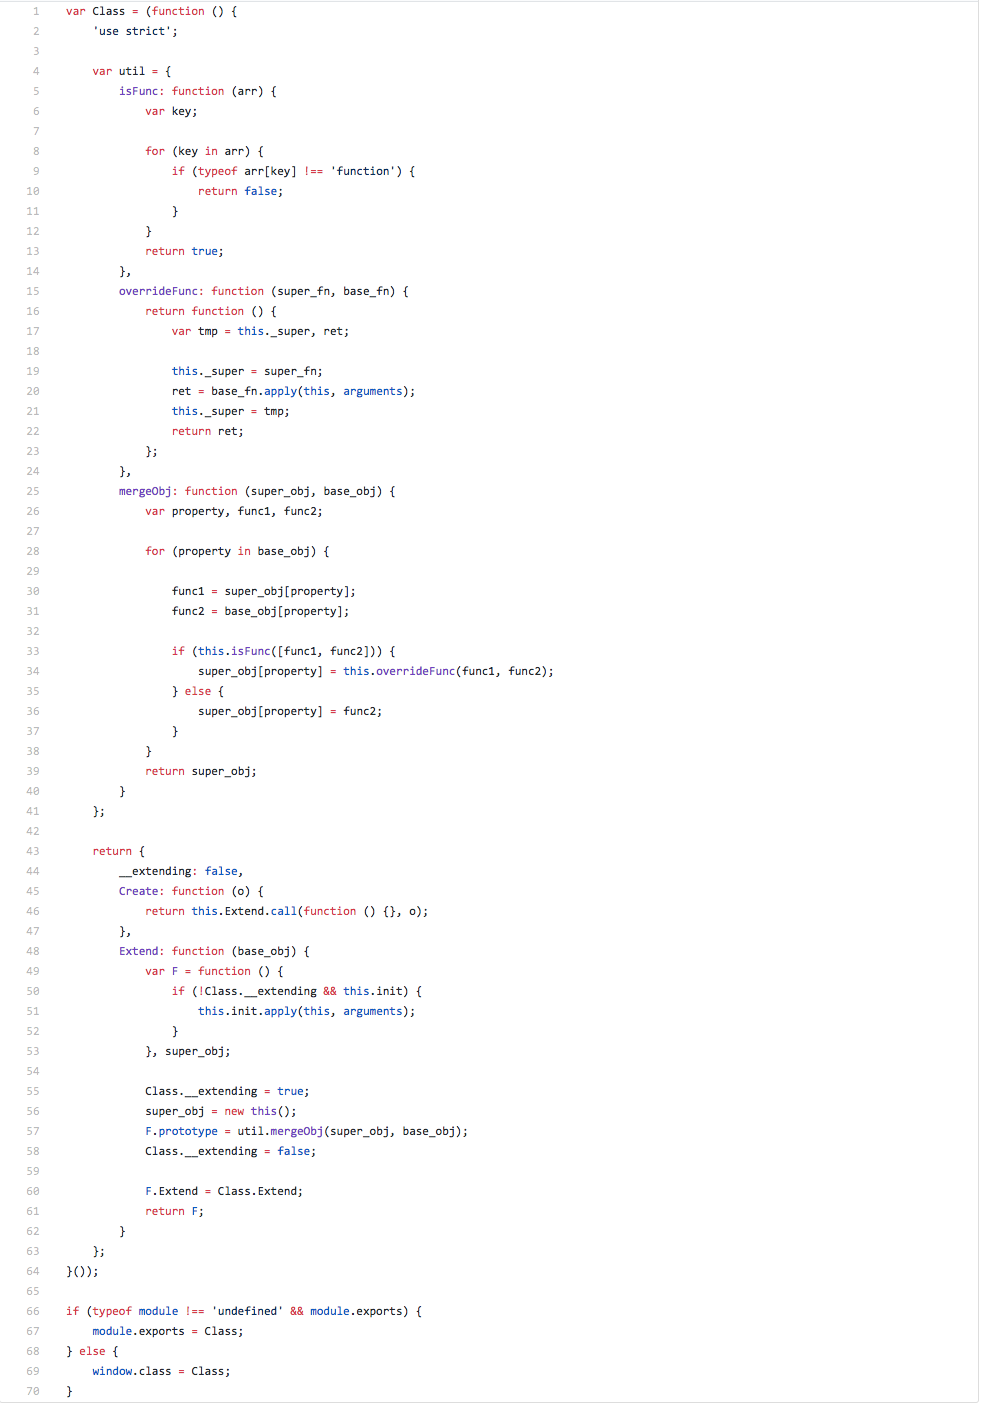Select the super_obj variable on line 56
981x1407 pixels.
tap(174, 1111)
